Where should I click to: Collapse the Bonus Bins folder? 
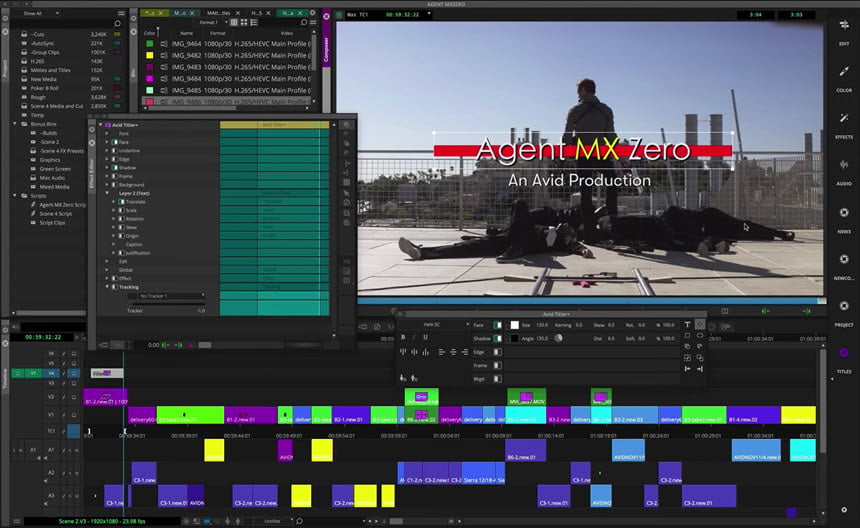point(16,124)
